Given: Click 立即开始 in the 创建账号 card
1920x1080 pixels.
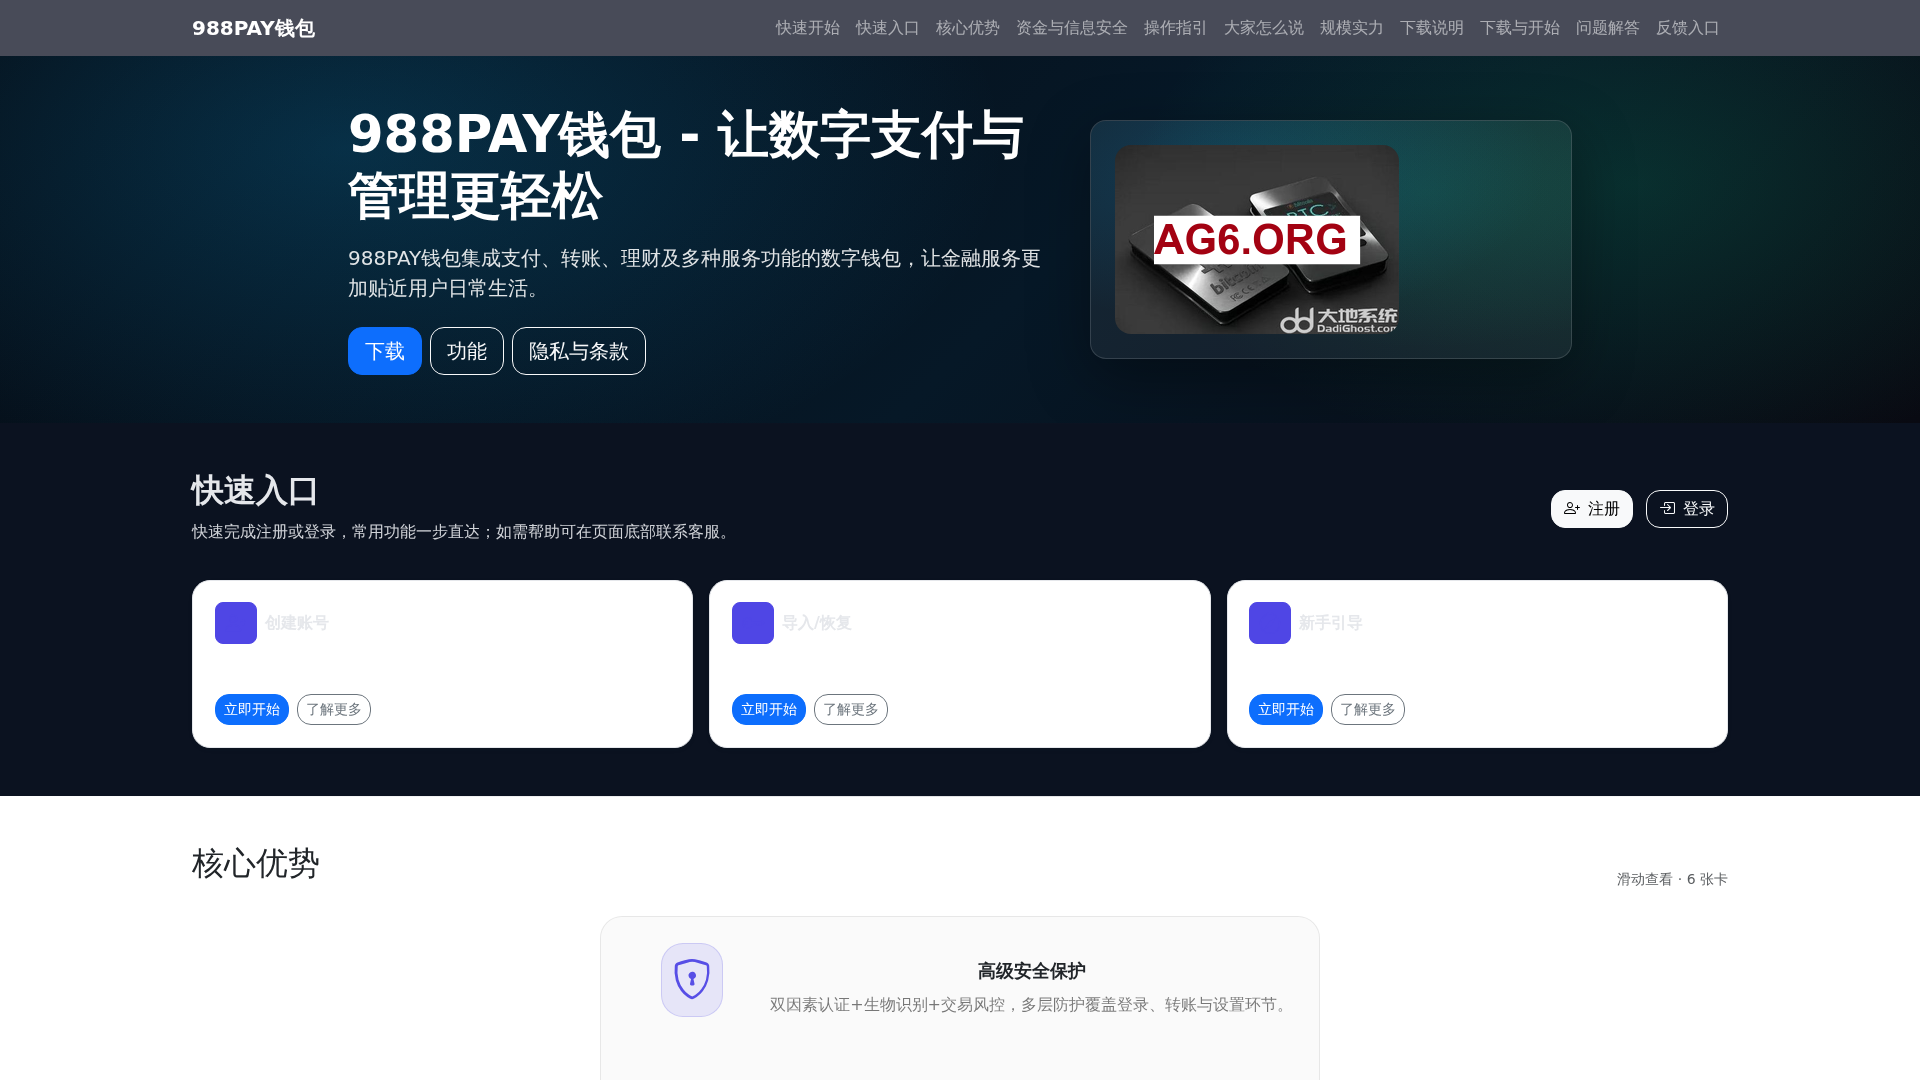Looking at the screenshot, I should 252,709.
